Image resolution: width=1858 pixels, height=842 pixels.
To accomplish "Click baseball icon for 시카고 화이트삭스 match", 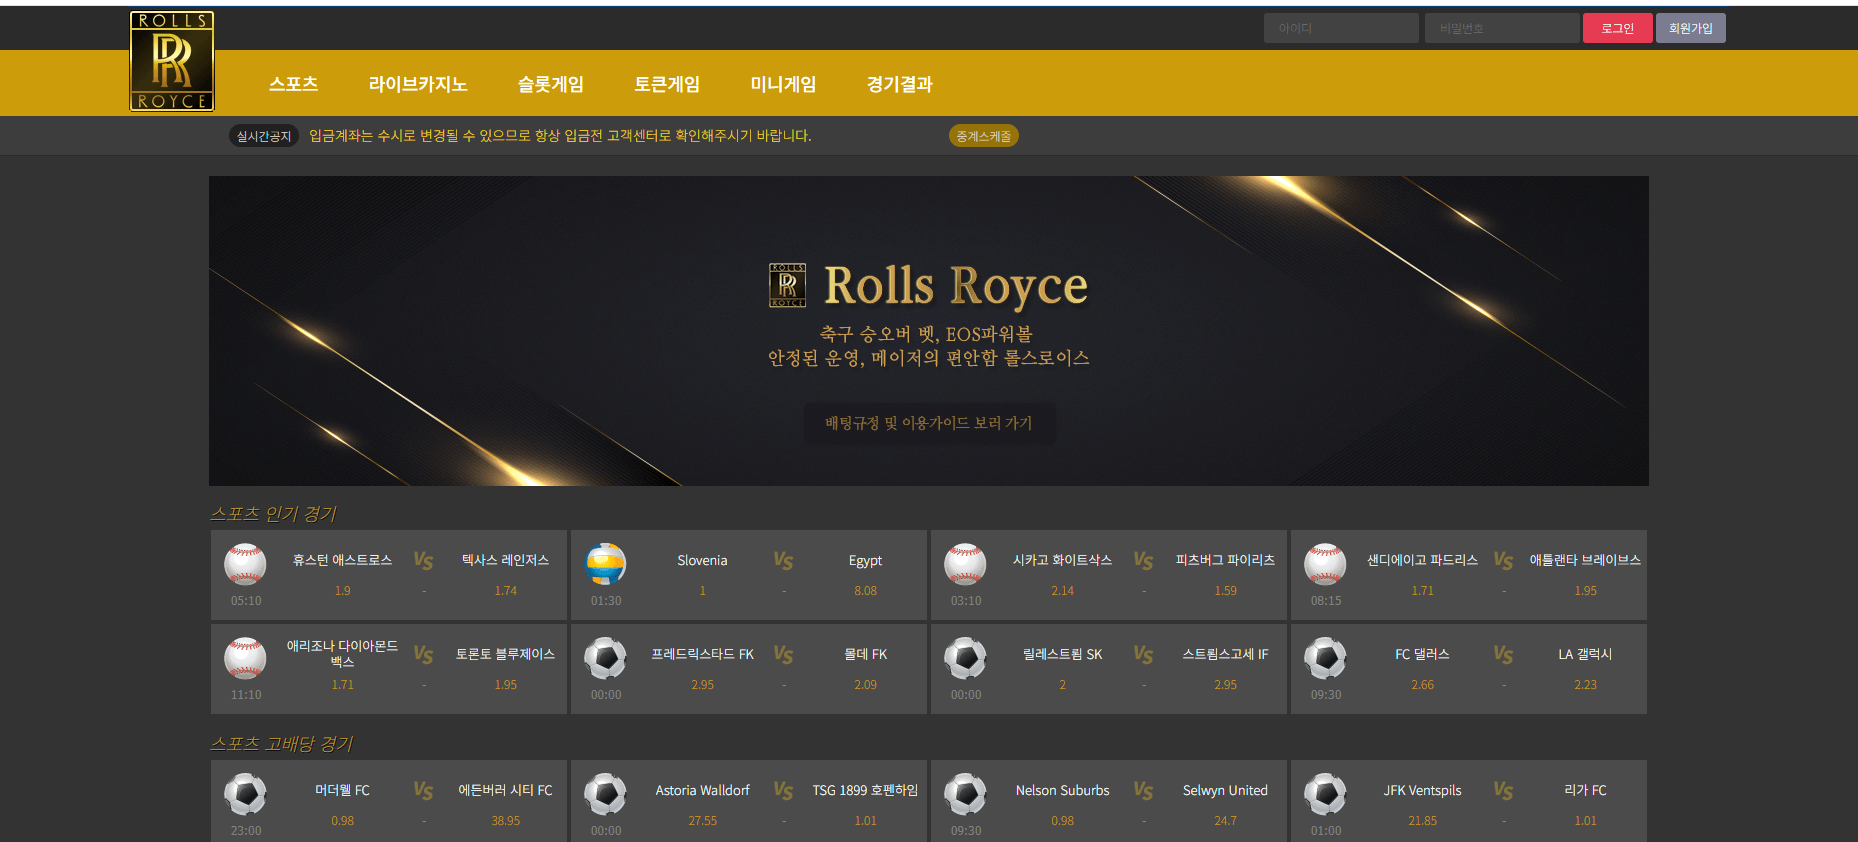I will click(x=965, y=565).
